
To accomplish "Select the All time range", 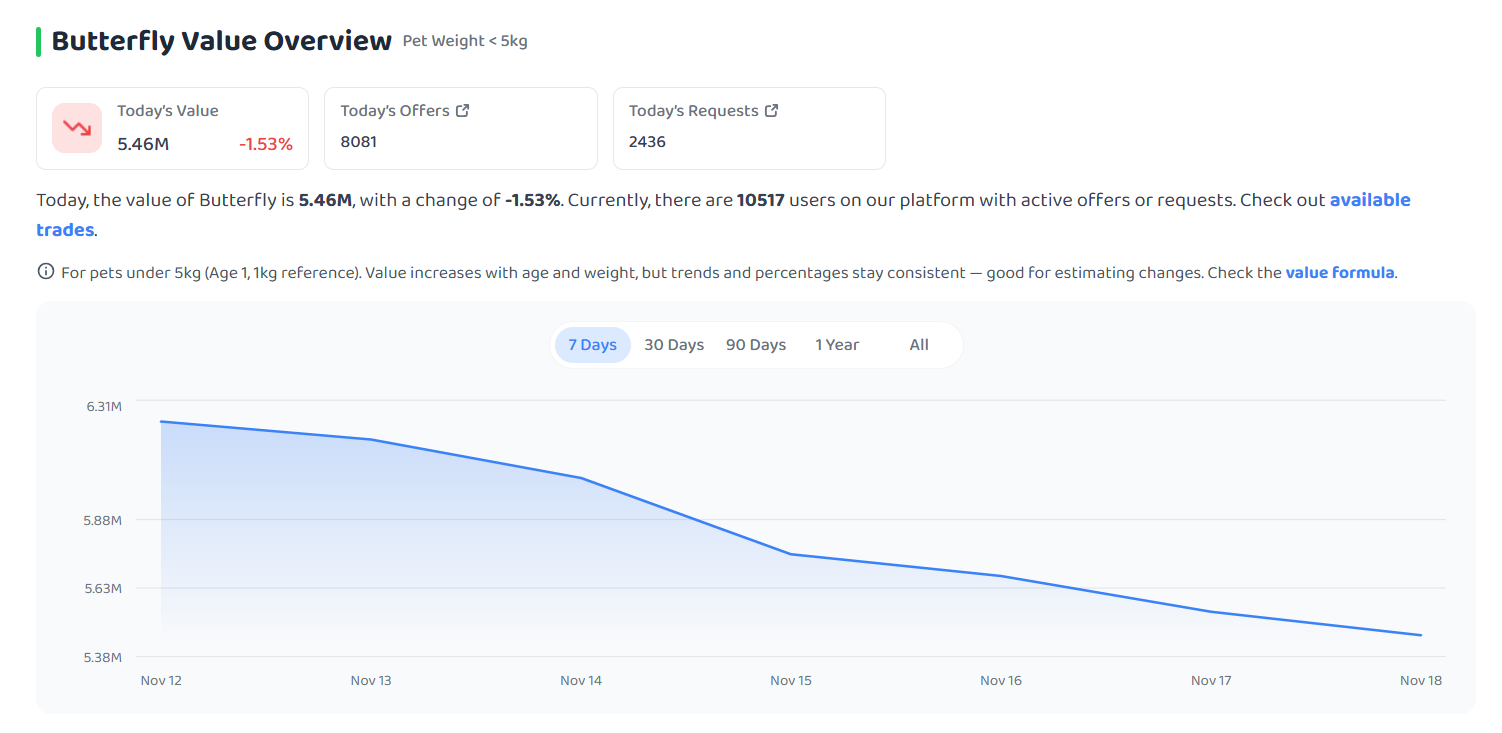I will (x=919, y=345).
